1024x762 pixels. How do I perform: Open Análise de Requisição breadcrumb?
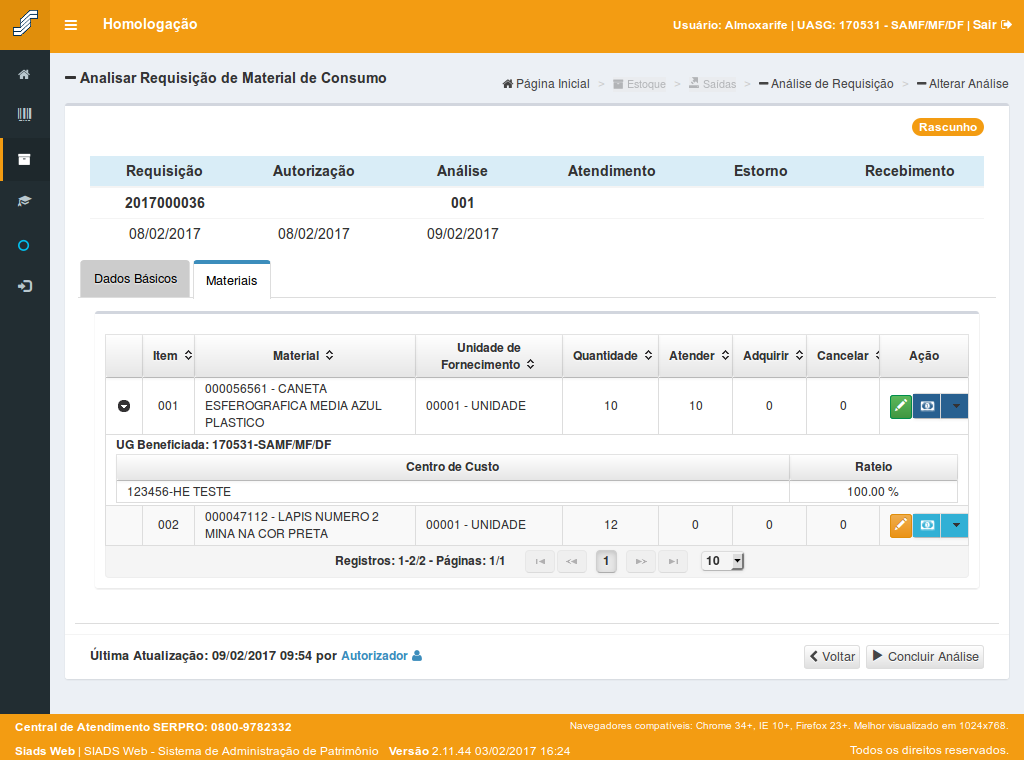(826, 84)
